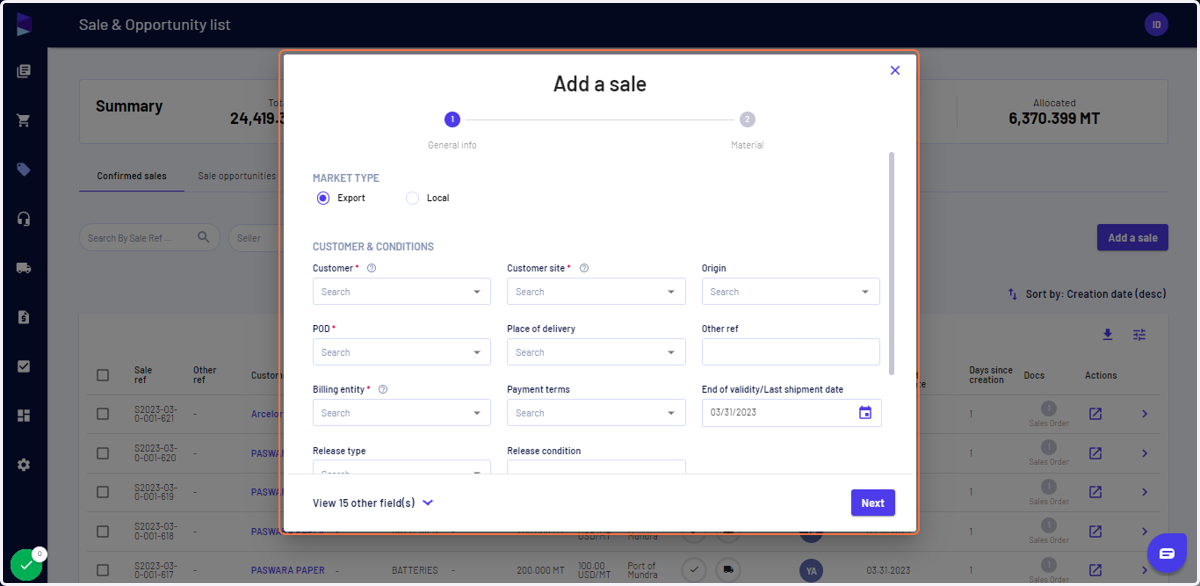Toggle the select-all checkbox in the table header
The height and width of the screenshot is (586, 1200).
pos(103,375)
